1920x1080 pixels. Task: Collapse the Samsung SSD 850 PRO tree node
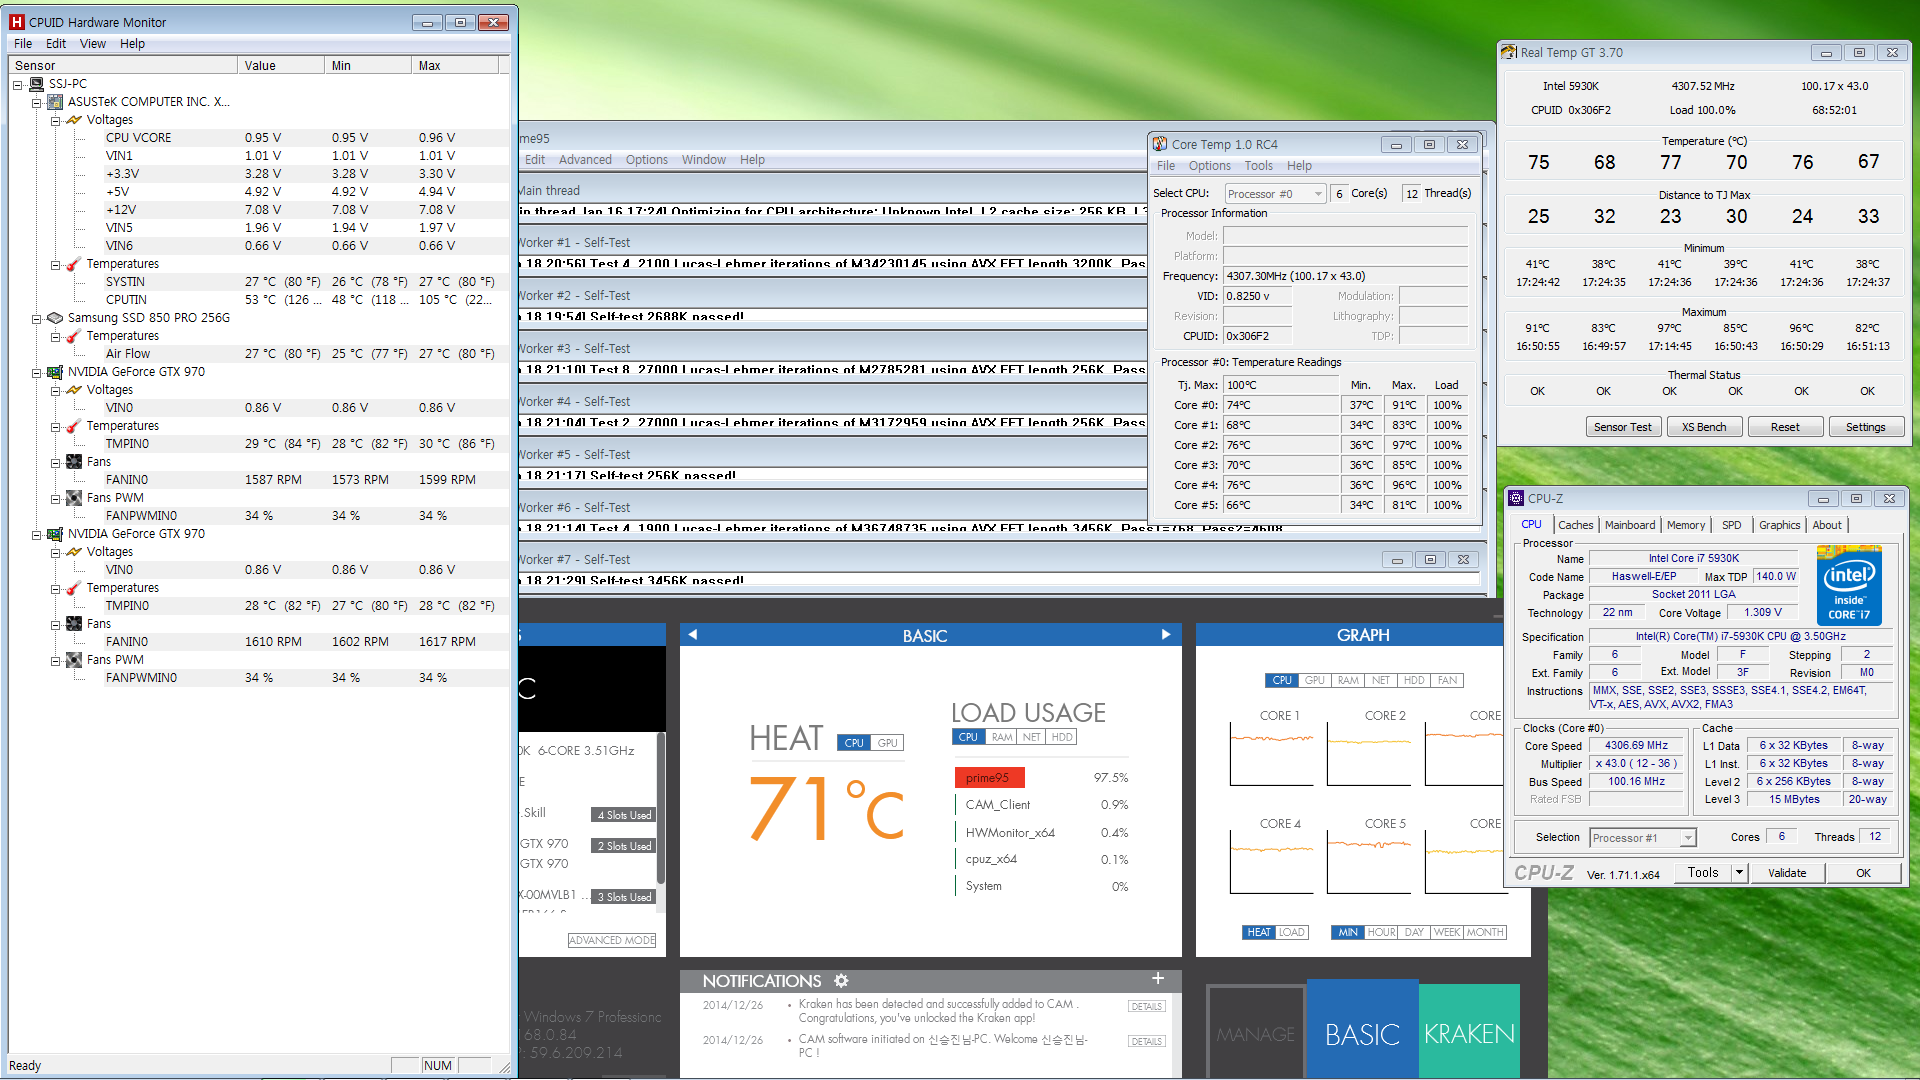36,318
